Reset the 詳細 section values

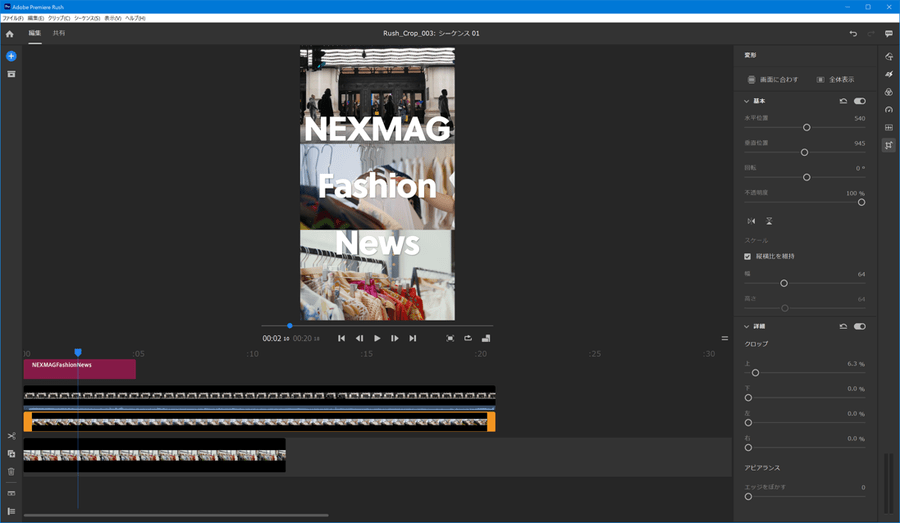tap(843, 327)
